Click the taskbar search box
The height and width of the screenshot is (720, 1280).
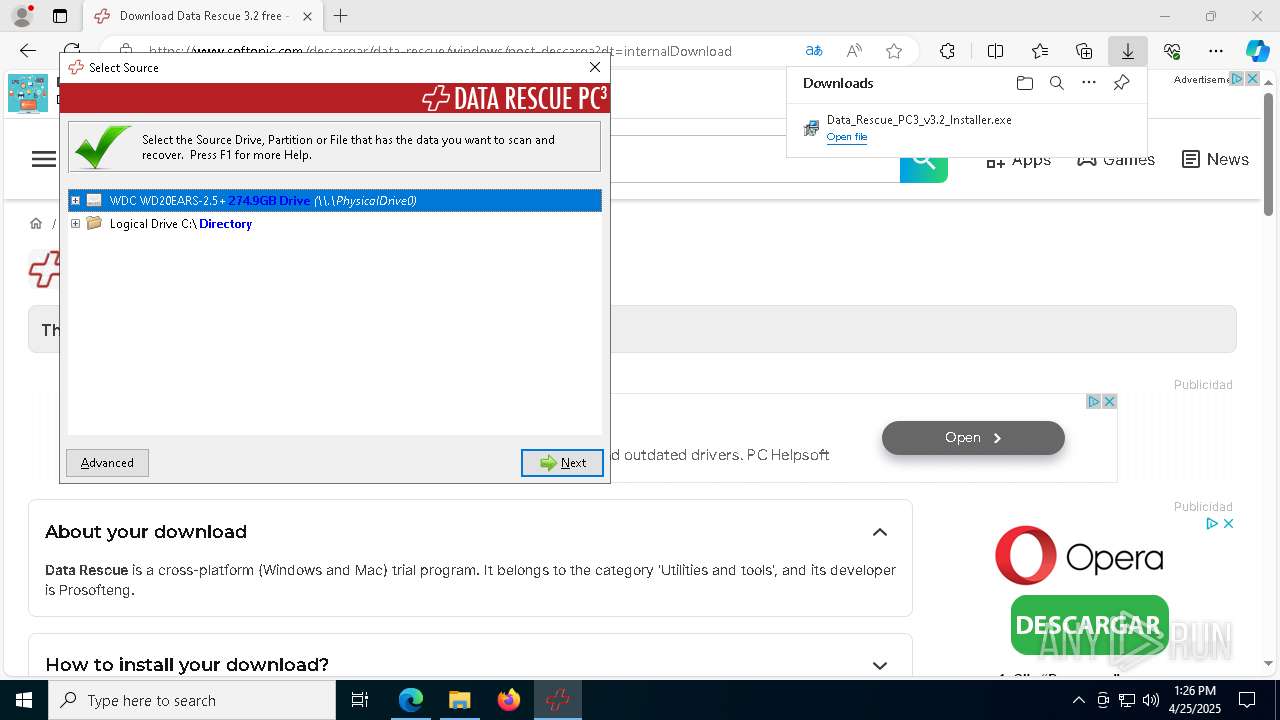[x=192, y=700]
